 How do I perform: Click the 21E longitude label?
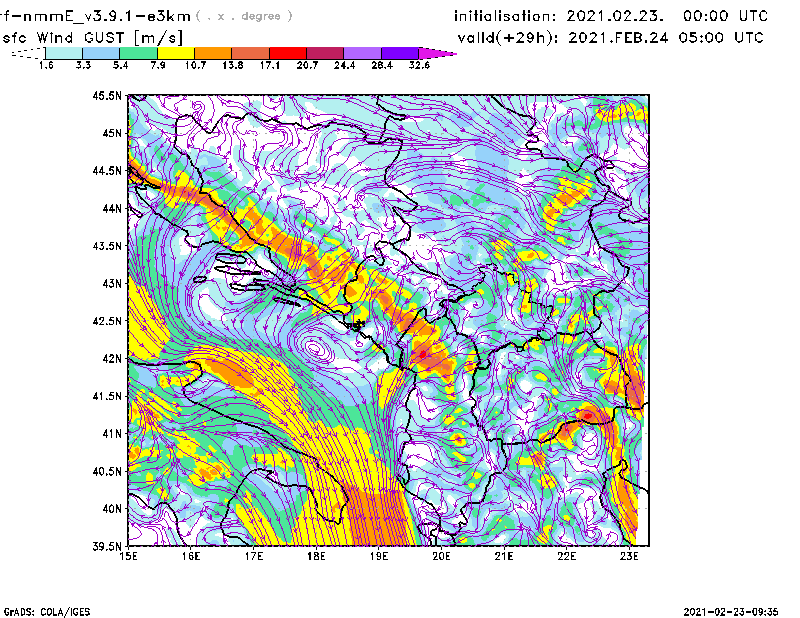click(504, 556)
